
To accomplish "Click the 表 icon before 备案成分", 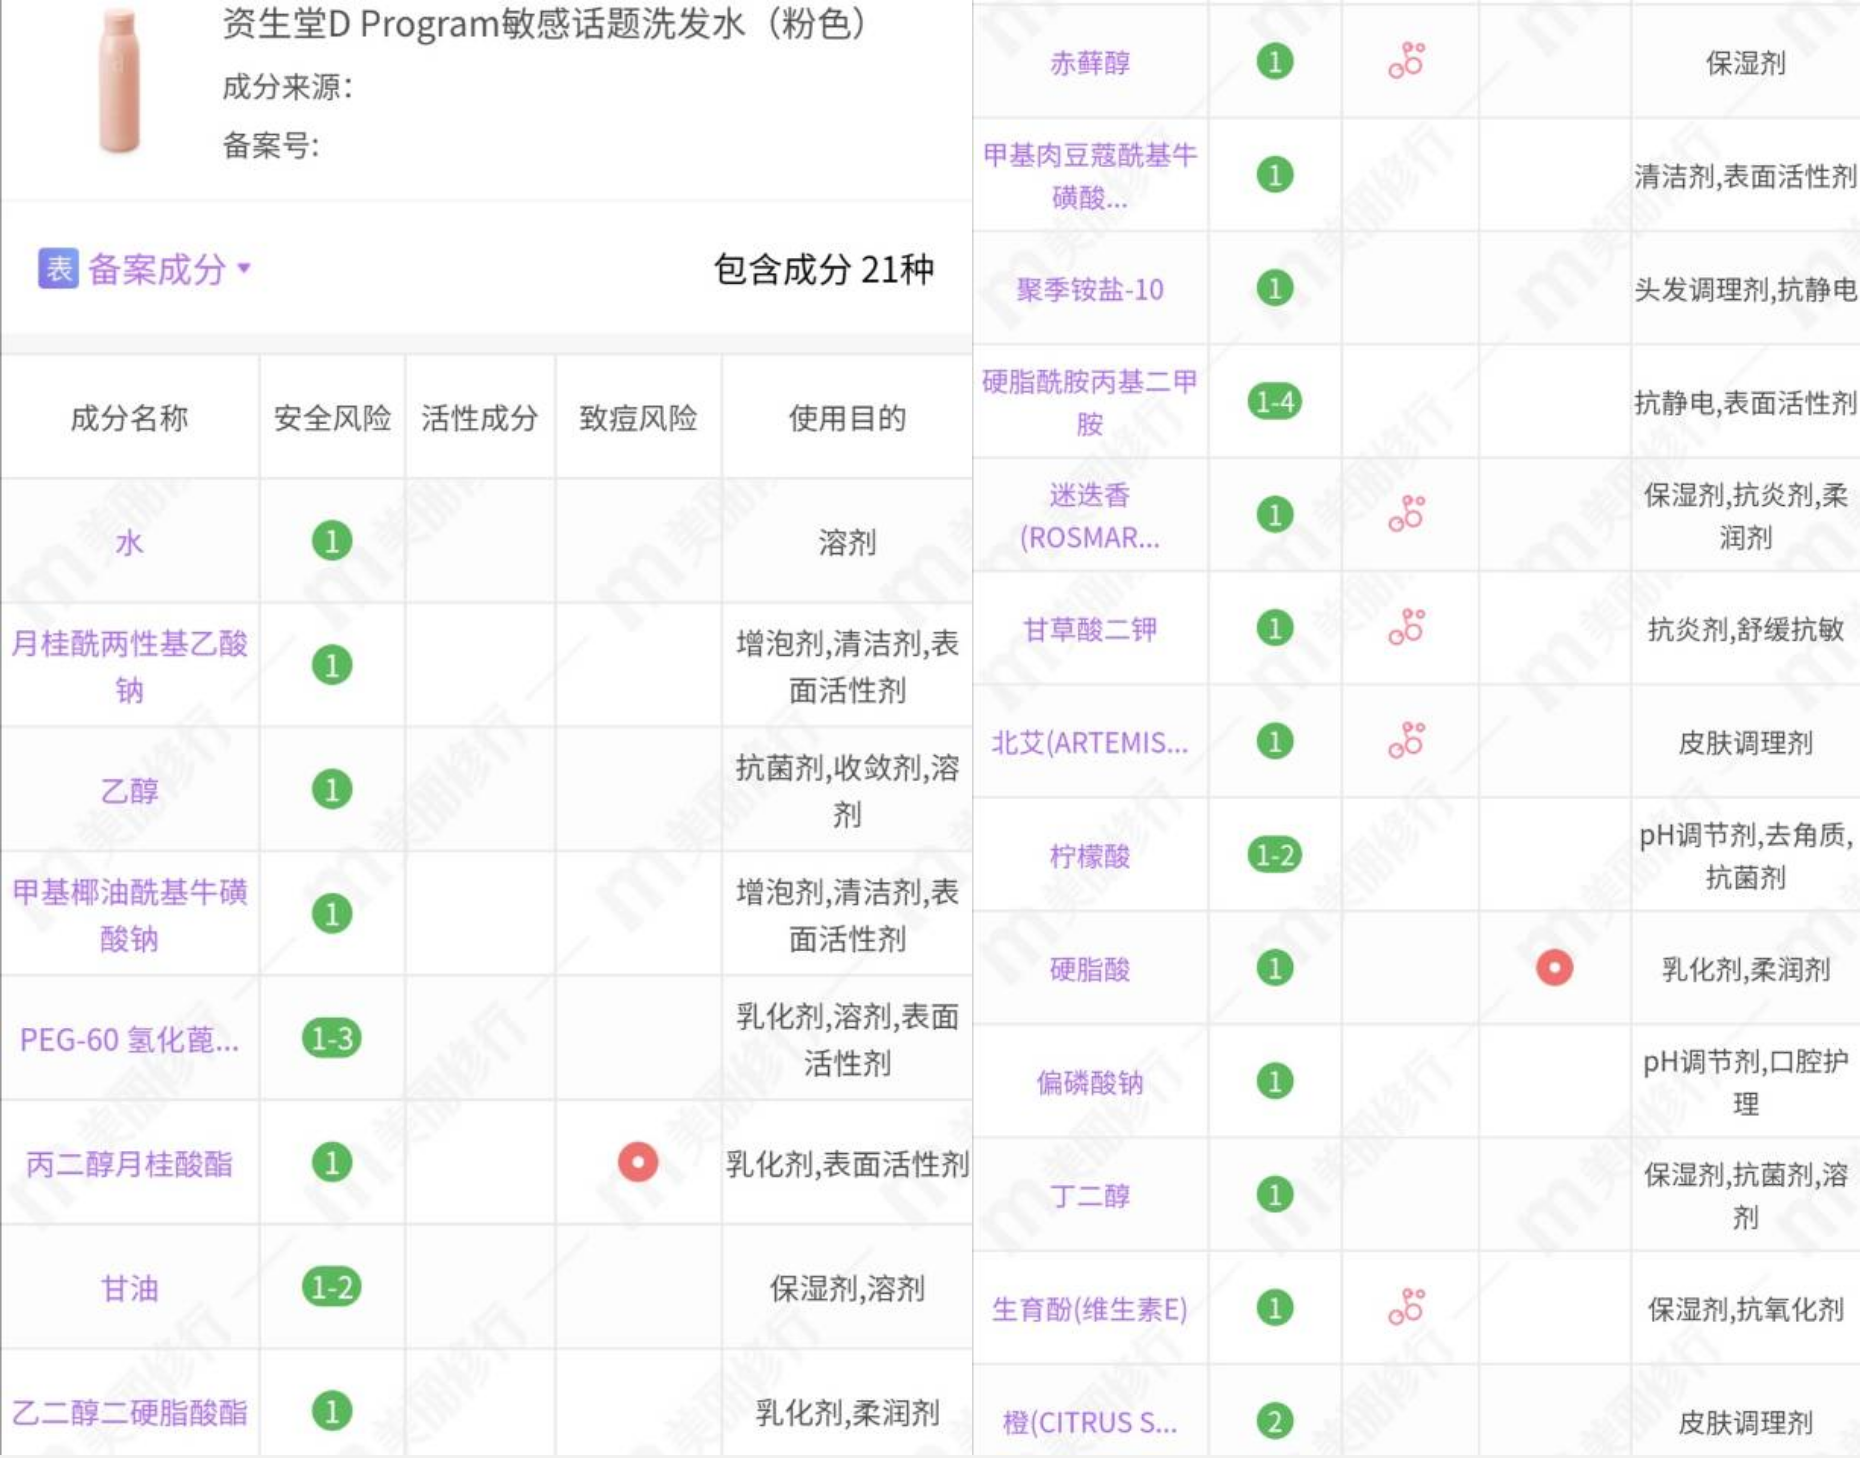I will (60, 267).
